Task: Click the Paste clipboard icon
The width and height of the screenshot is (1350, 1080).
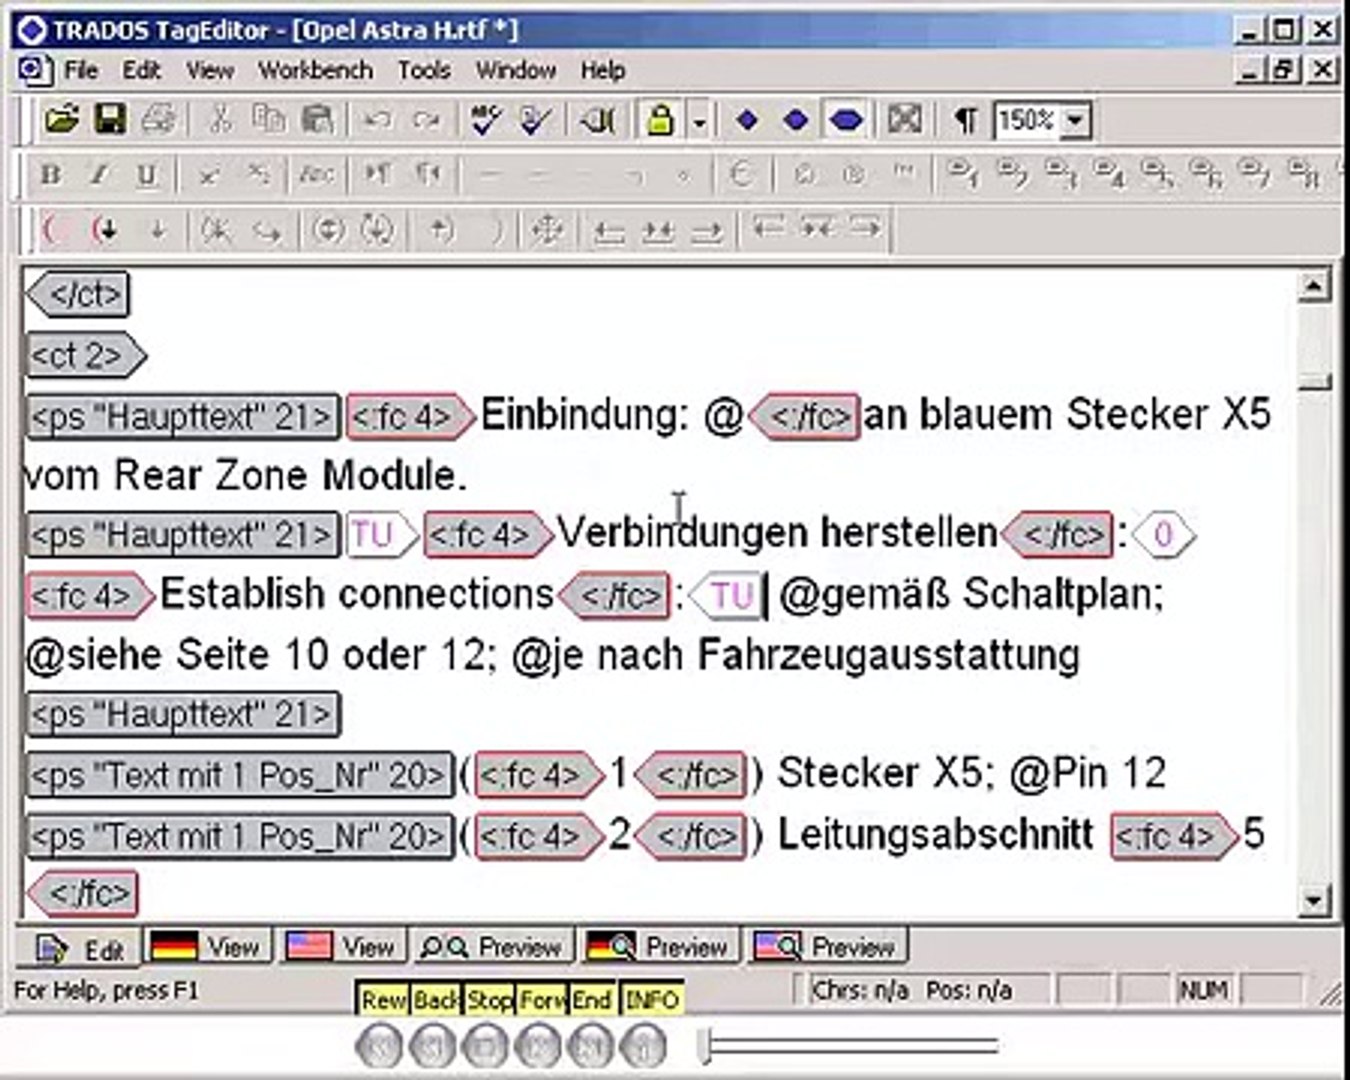Action: point(317,120)
